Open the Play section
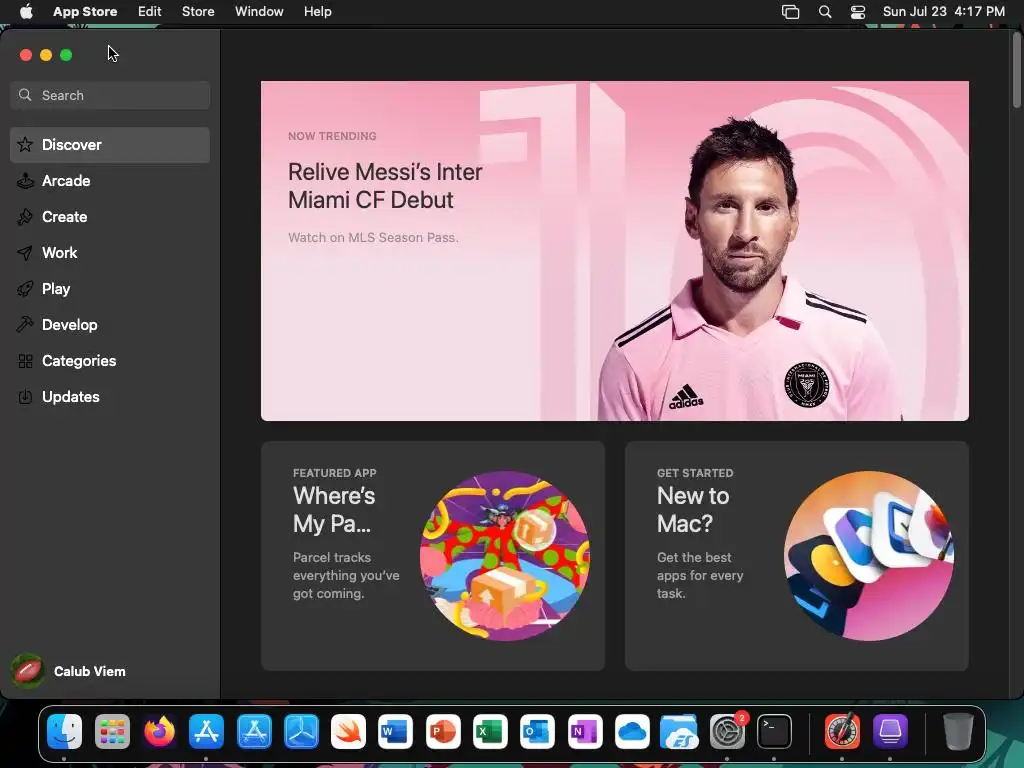Viewport: 1024px width, 768px height. pyautogui.click(x=110, y=289)
